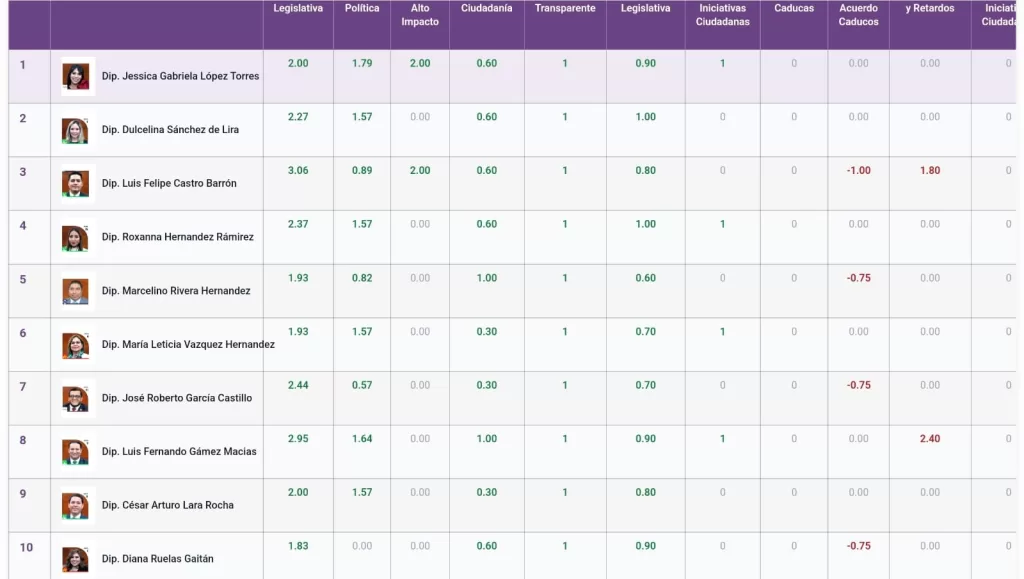
Task: Click María Leticia Vazquez Hernandez's photo
Action: (75, 345)
